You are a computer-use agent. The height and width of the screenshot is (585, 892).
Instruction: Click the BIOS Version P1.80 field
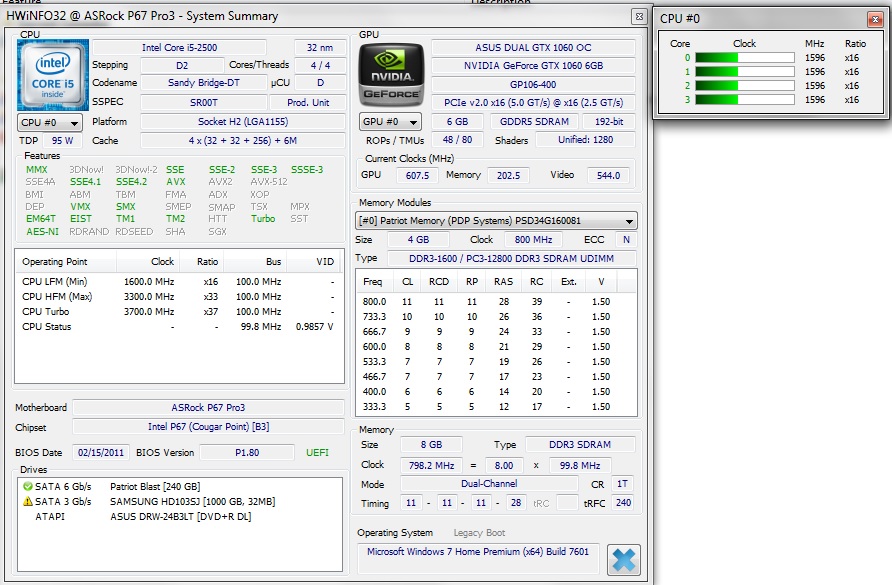point(247,452)
